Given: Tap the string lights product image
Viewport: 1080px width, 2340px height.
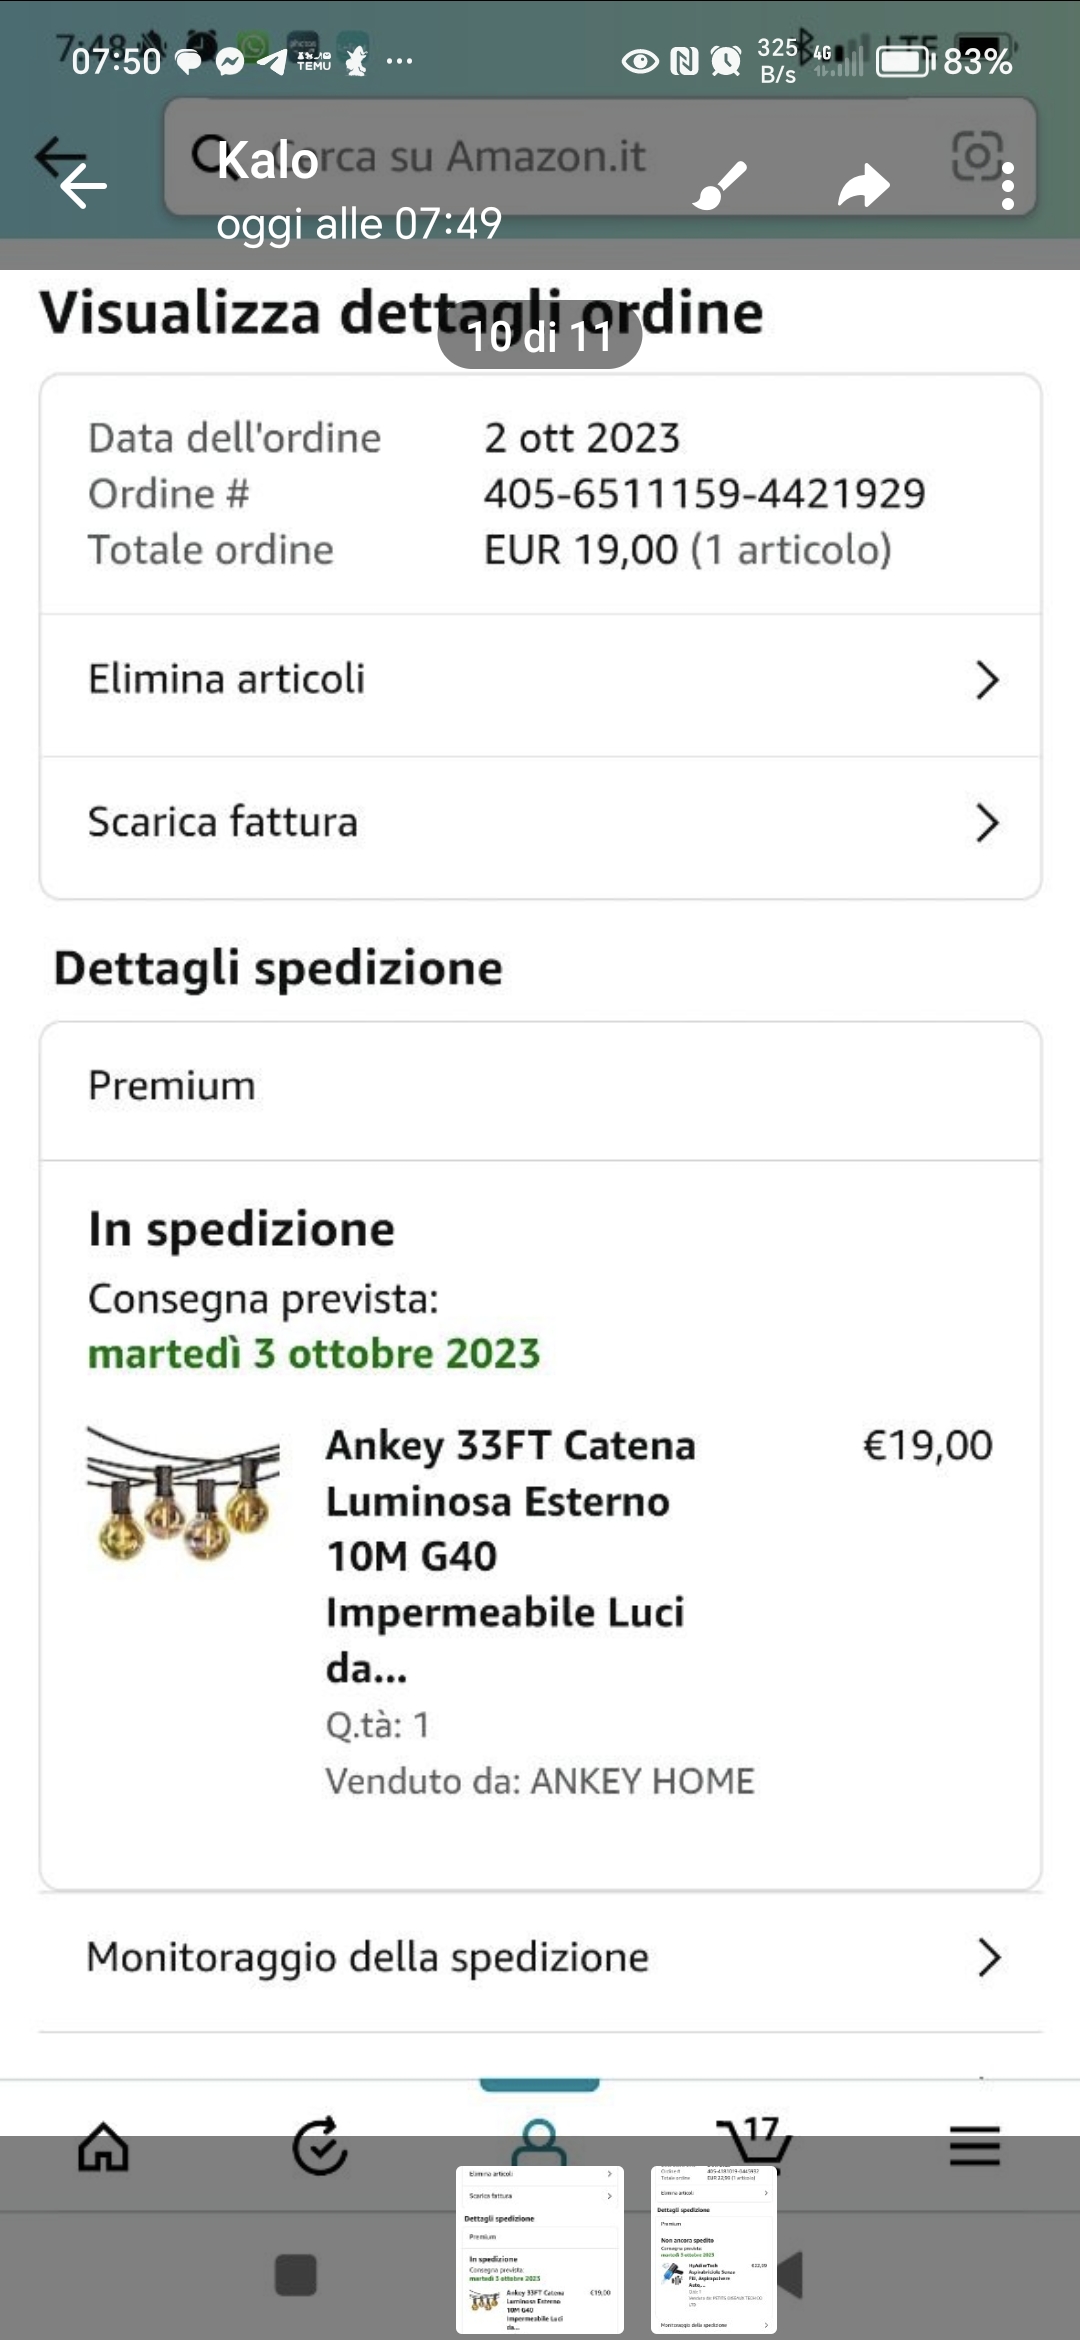Looking at the screenshot, I should coord(184,1495).
